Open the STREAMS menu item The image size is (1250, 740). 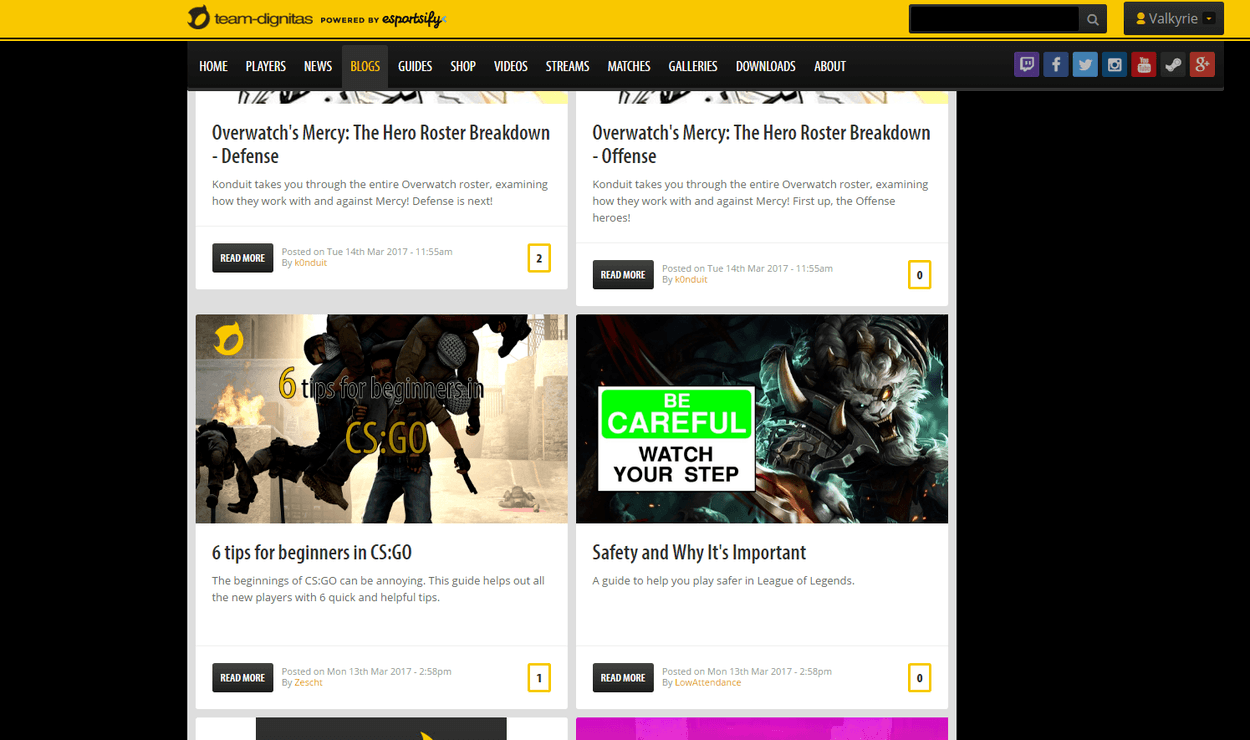pos(568,66)
